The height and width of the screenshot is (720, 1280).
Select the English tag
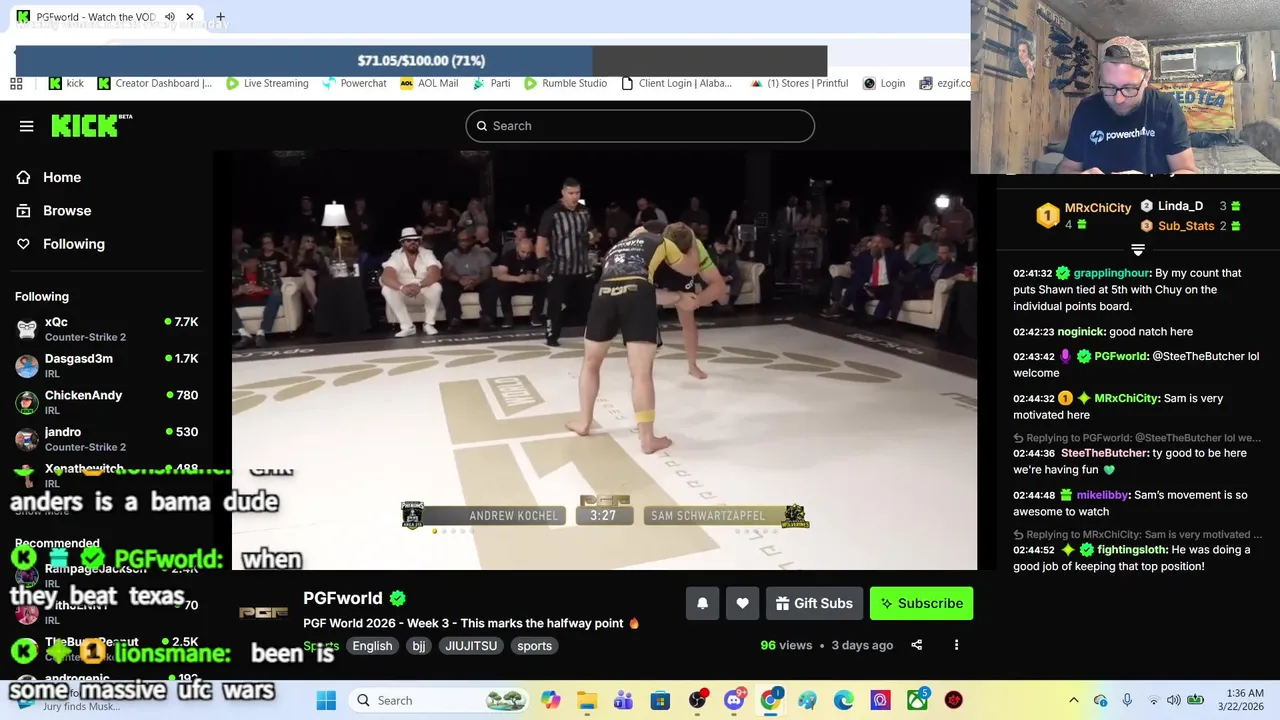pos(372,646)
